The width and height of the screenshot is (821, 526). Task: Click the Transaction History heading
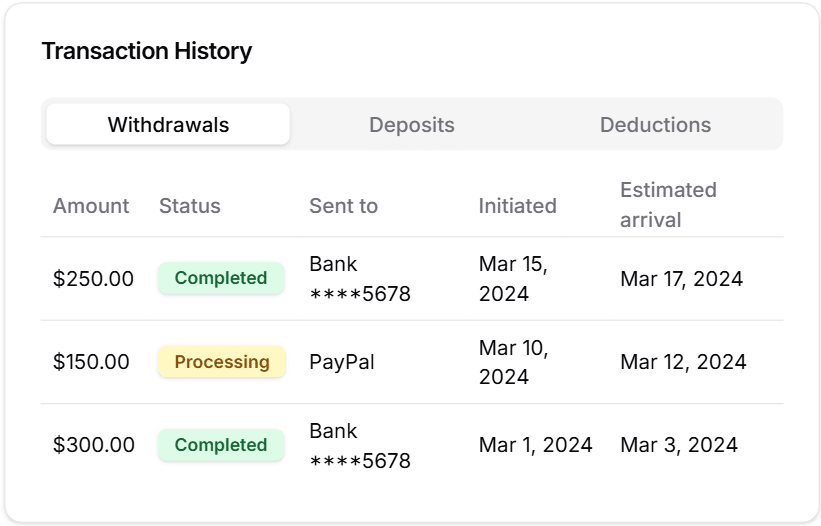coord(147,51)
